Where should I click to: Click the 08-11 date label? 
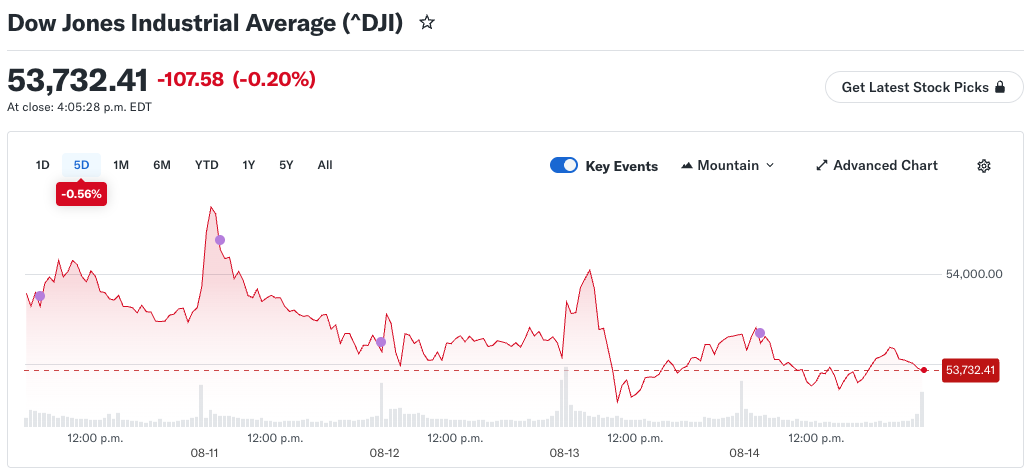pyautogui.click(x=204, y=453)
